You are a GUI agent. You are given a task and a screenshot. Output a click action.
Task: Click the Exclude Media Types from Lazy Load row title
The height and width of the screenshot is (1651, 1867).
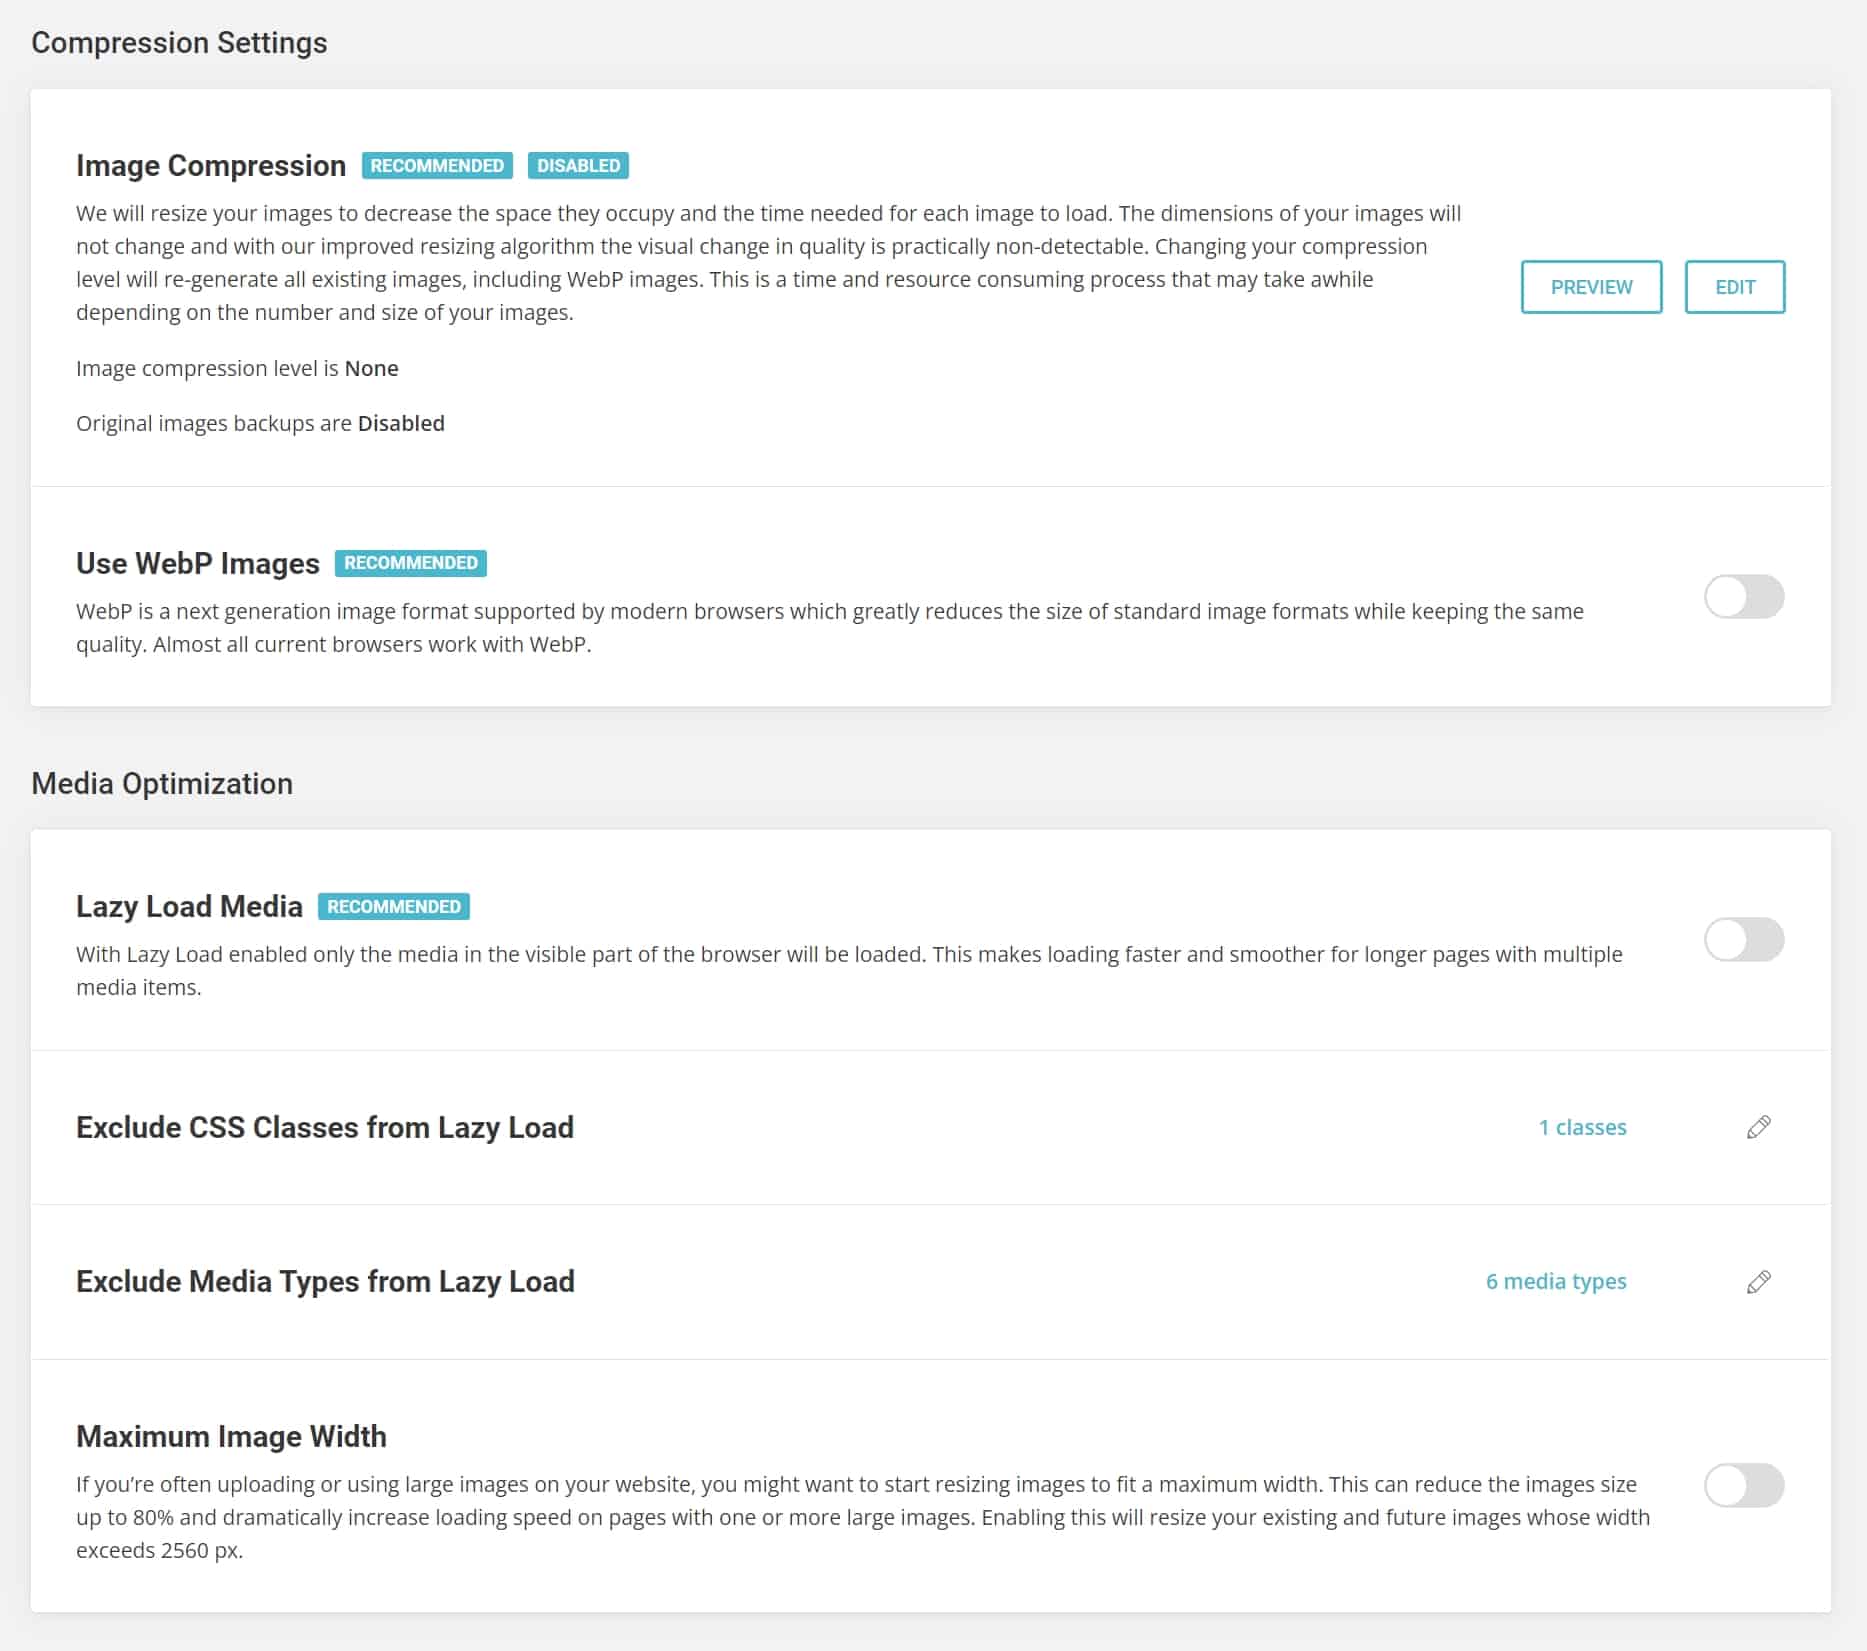point(325,1282)
